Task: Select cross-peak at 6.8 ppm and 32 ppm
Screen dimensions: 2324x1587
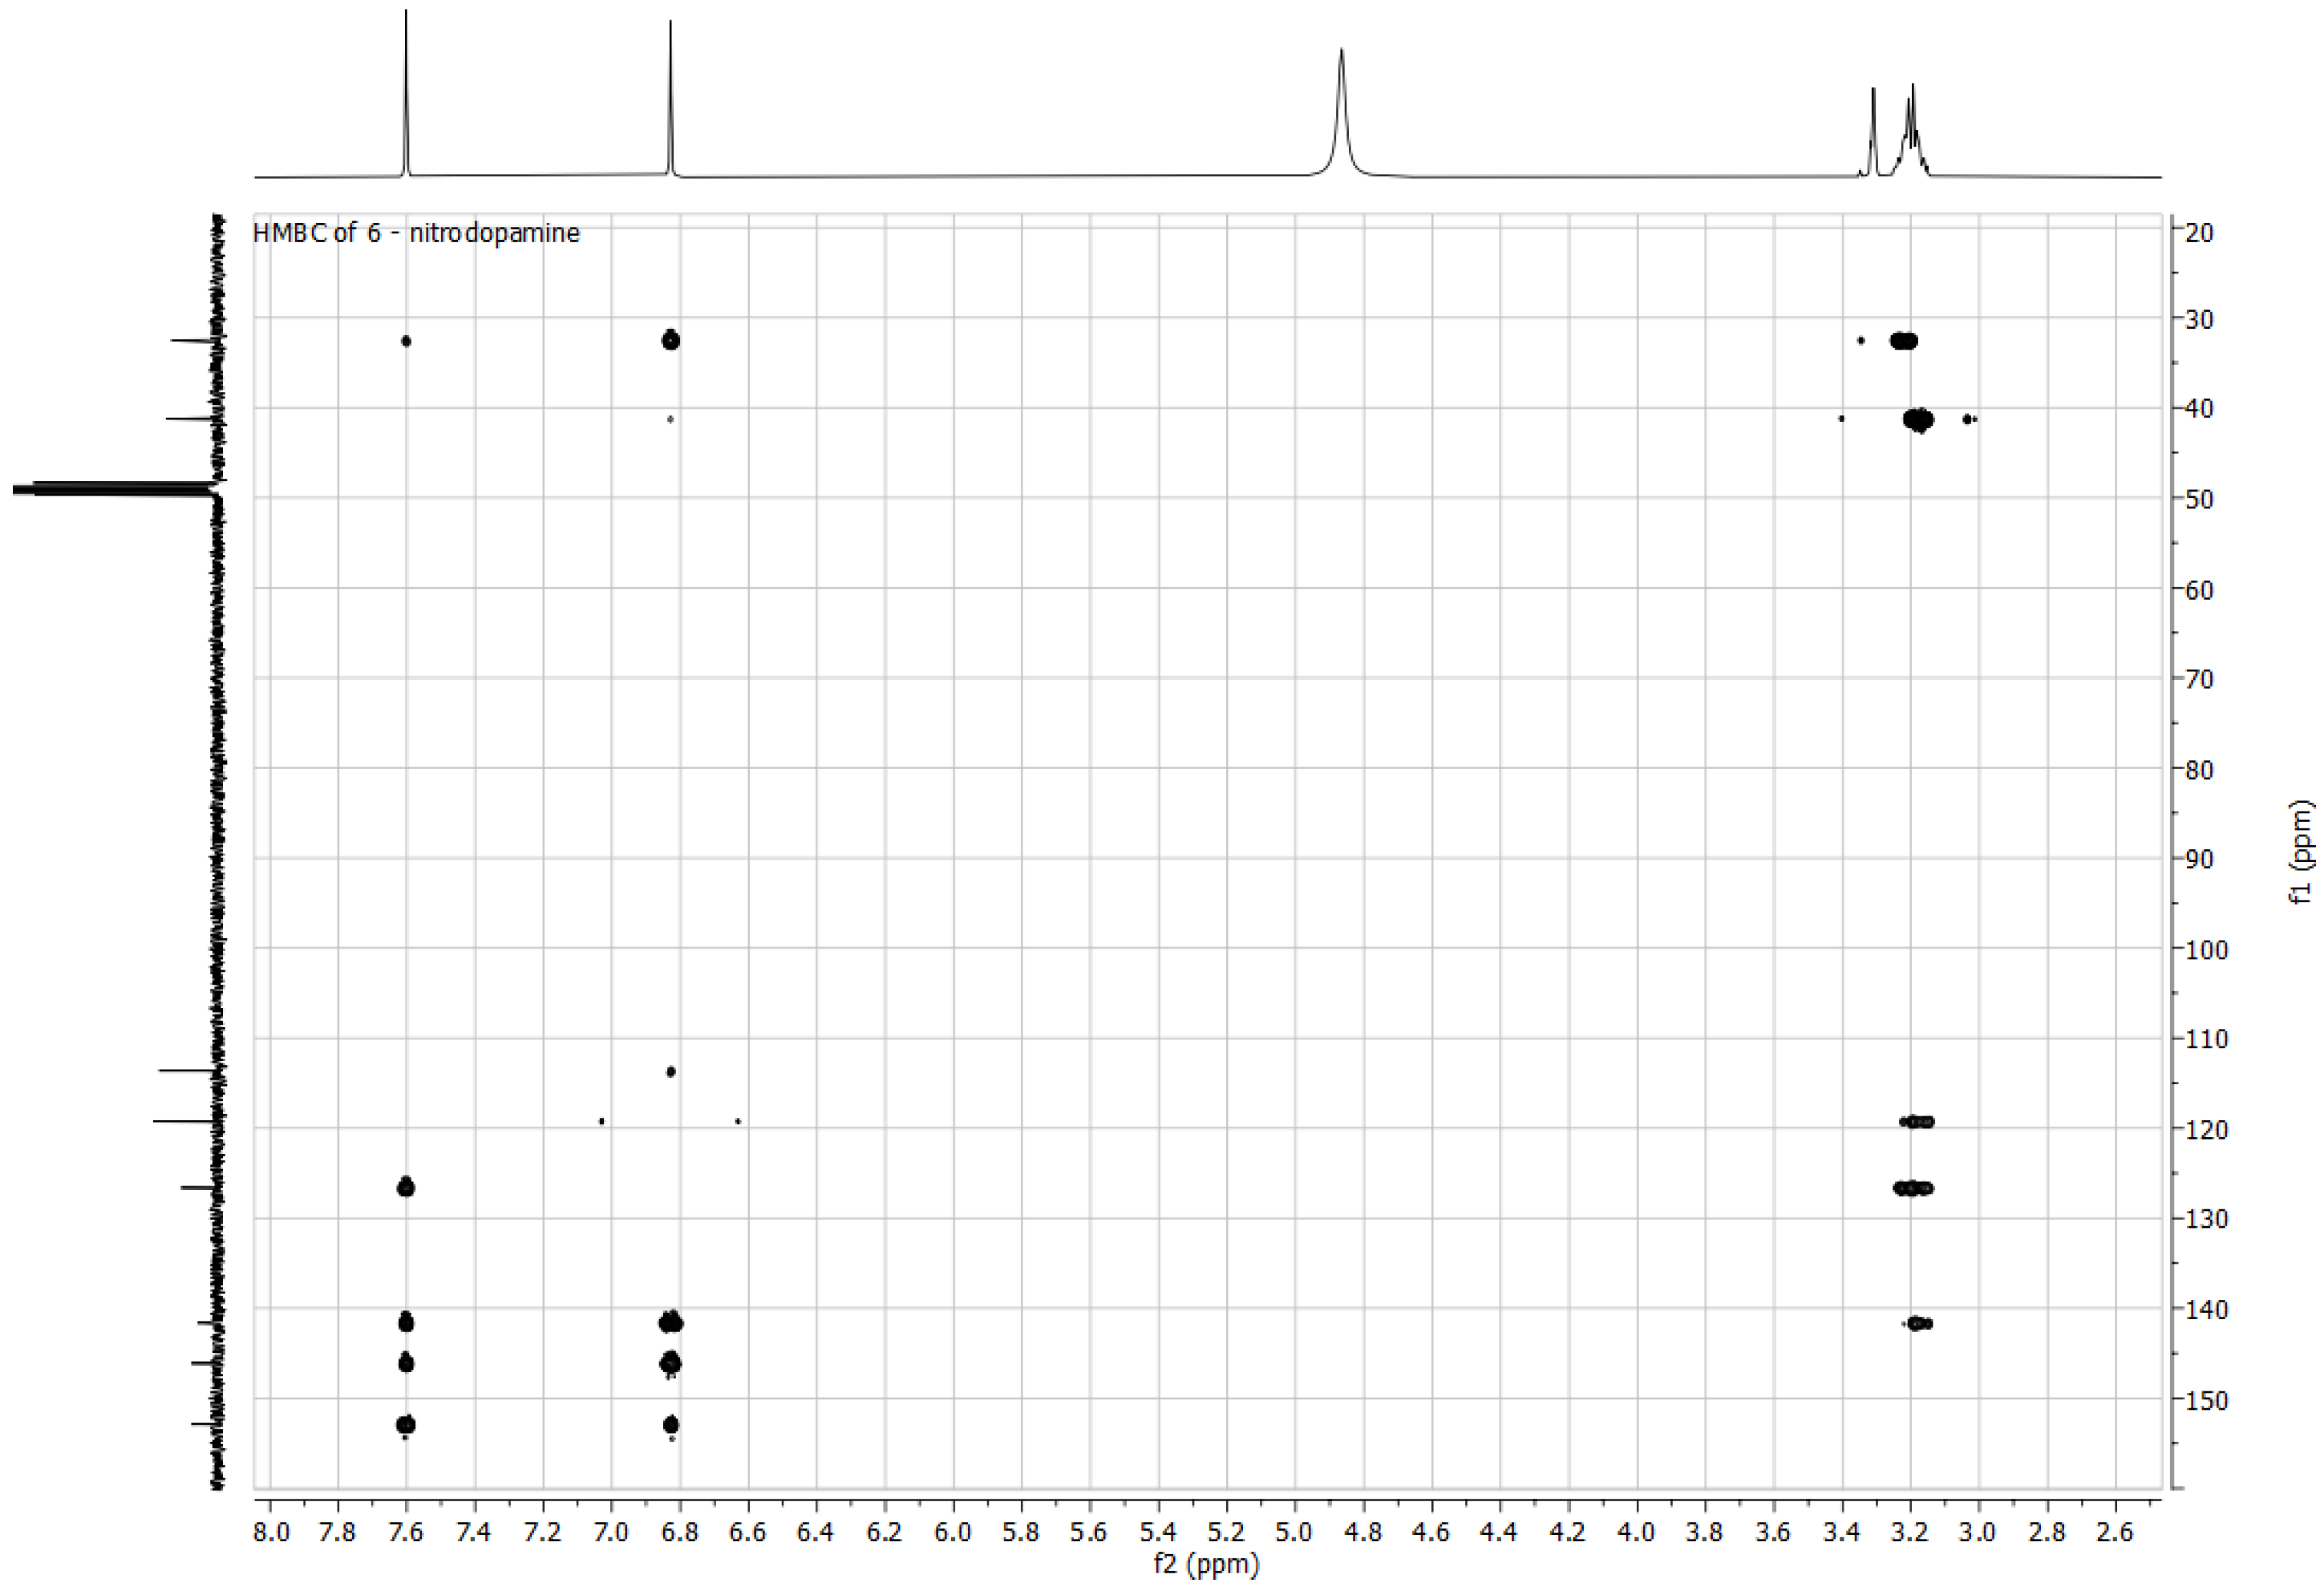Action: point(671,340)
